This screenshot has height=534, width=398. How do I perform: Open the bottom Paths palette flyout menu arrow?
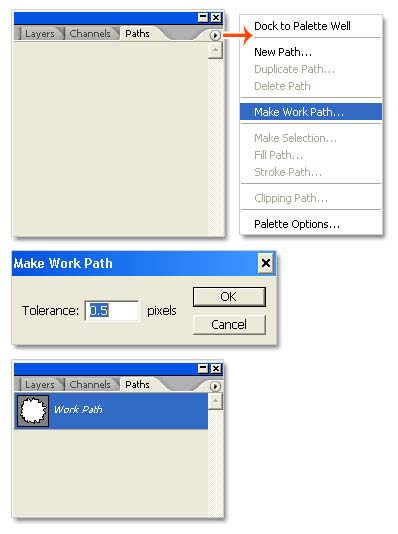[x=215, y=386]
